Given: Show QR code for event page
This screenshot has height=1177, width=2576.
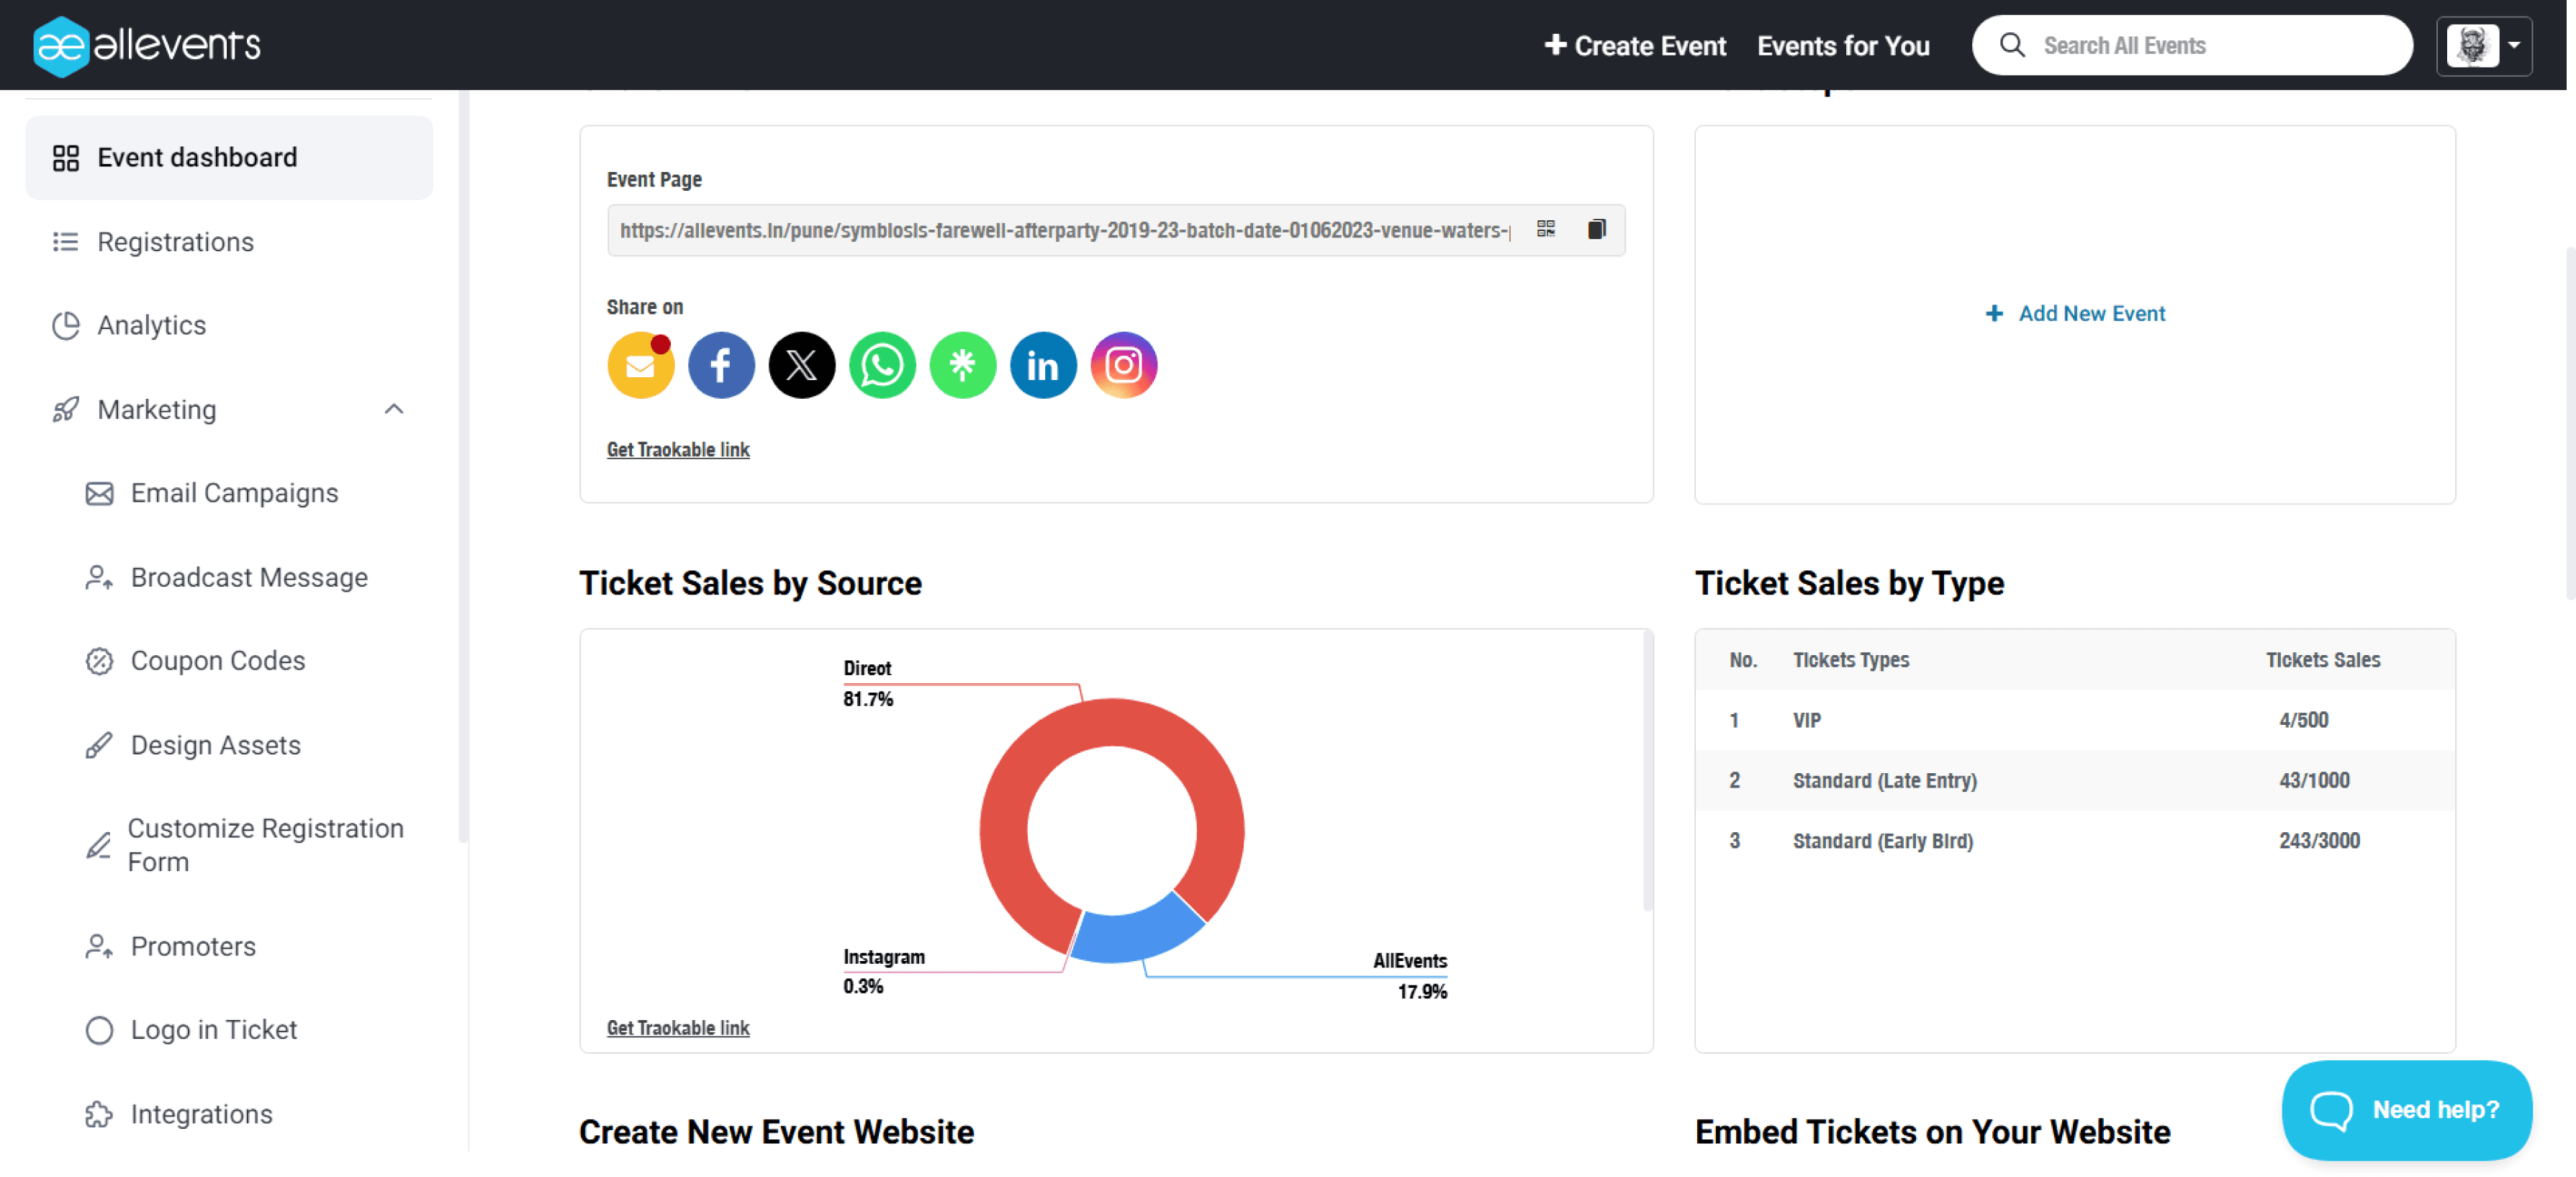Looking at the screenshot, I should pyautogui.click(x=1545, y=229).
